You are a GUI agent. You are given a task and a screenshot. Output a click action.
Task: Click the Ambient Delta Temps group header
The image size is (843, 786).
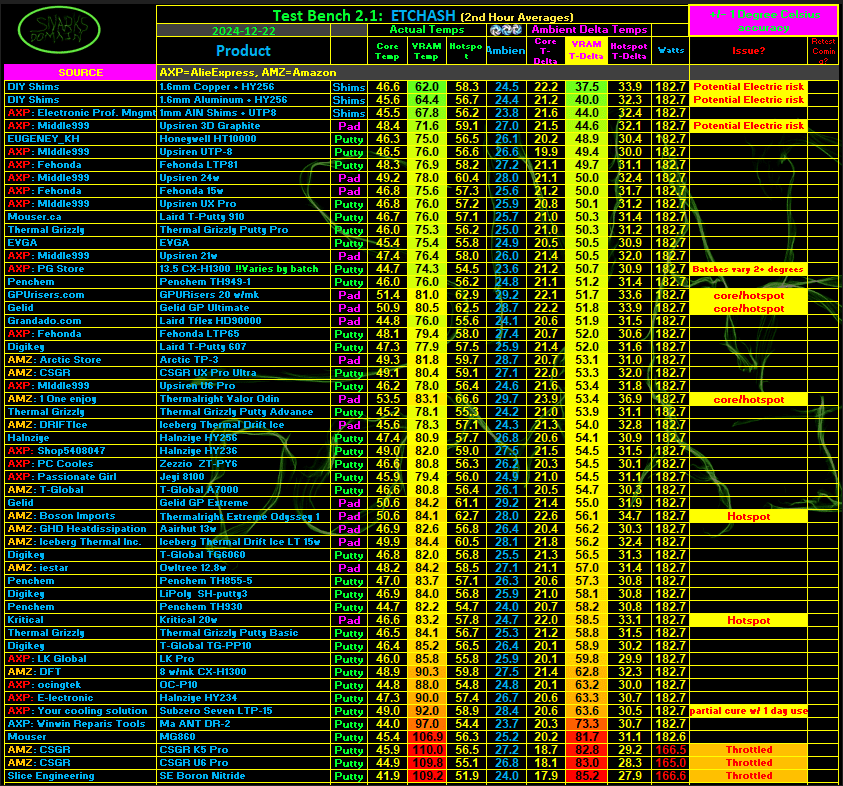pyautogui.click(x=589, y=30)
